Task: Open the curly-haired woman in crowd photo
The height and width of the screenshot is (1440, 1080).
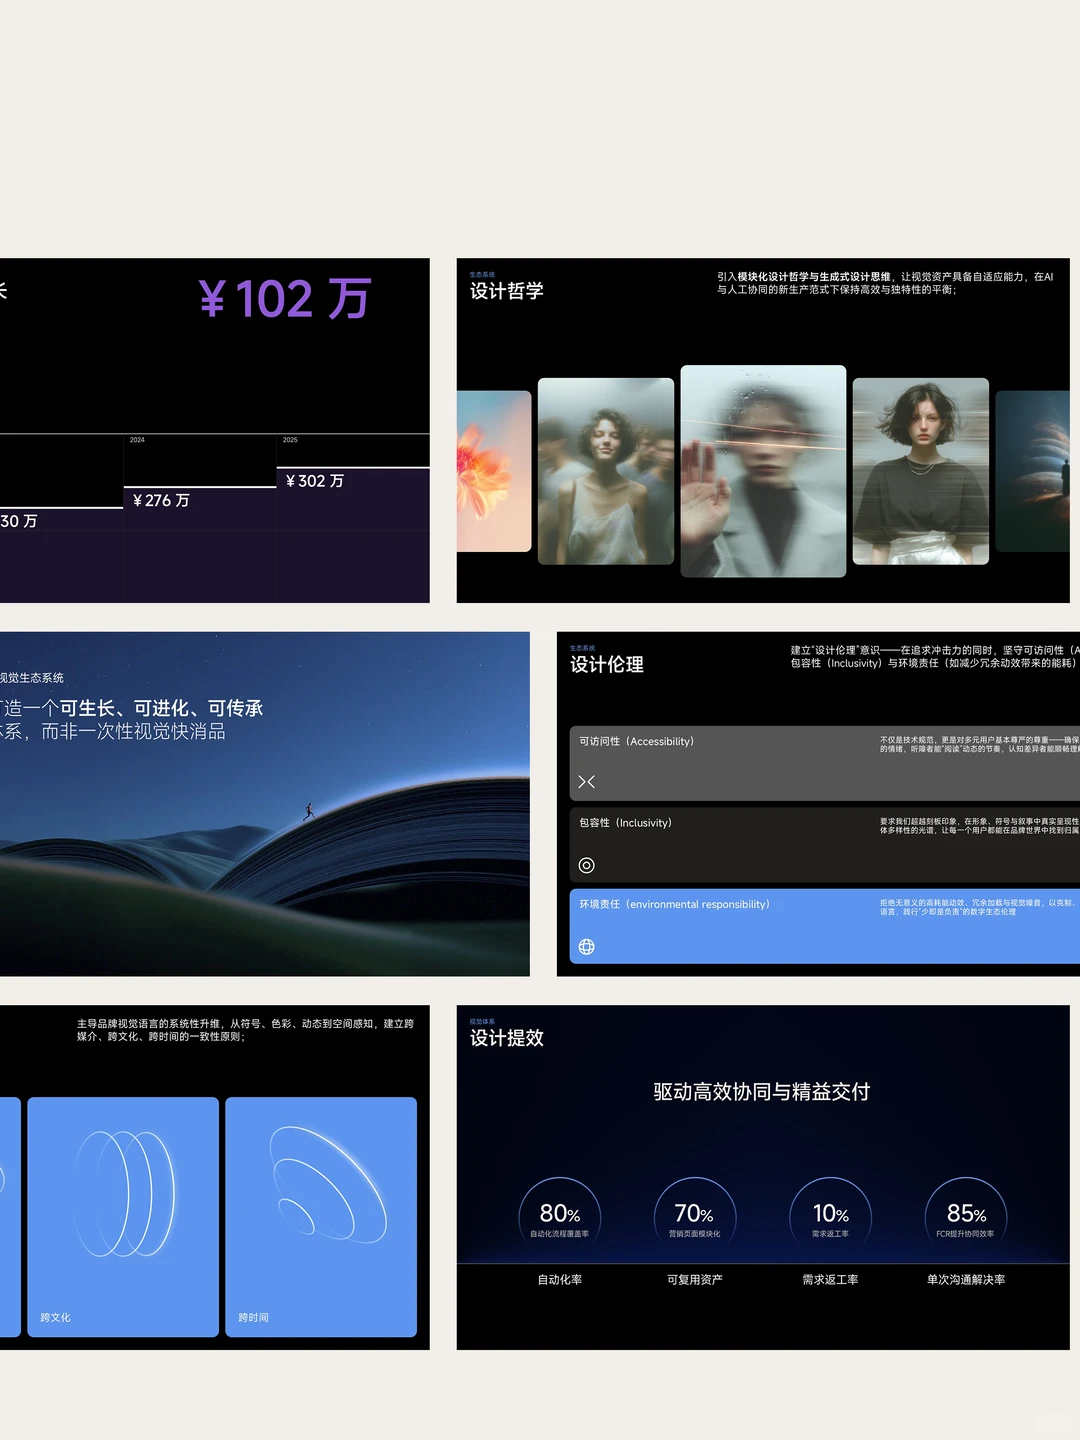Action: (x=606, y=471)
